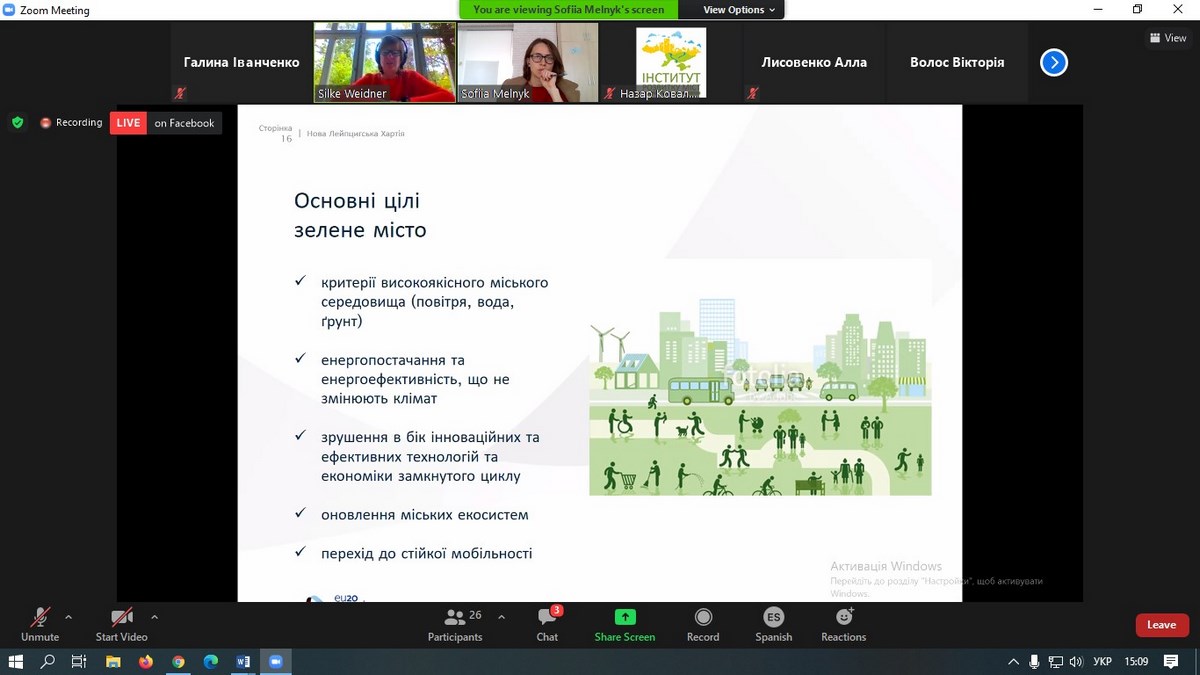
Task: Start recording with the Record button
Action: [x=703, y=624]
